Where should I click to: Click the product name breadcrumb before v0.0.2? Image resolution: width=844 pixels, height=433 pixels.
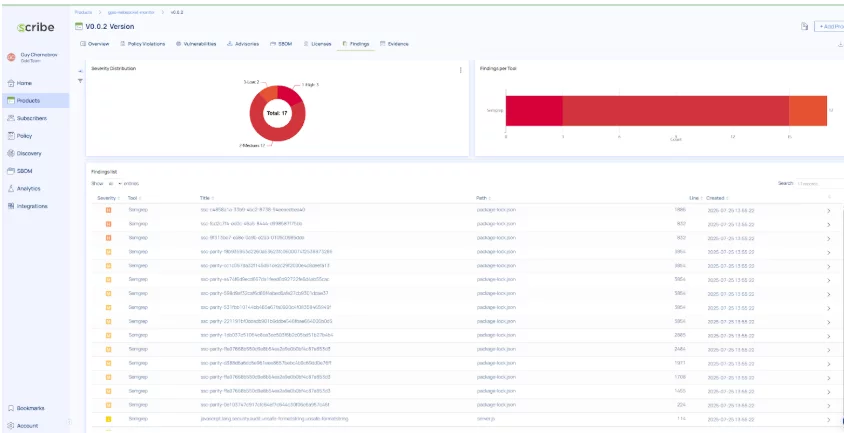pos(131,12)
